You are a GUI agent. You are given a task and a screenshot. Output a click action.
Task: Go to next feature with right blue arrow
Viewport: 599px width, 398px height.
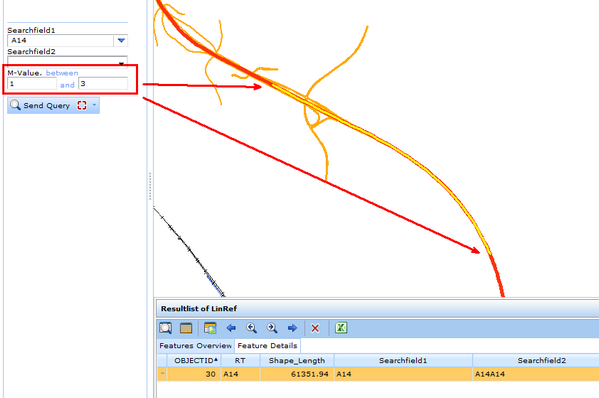point(292,328)
